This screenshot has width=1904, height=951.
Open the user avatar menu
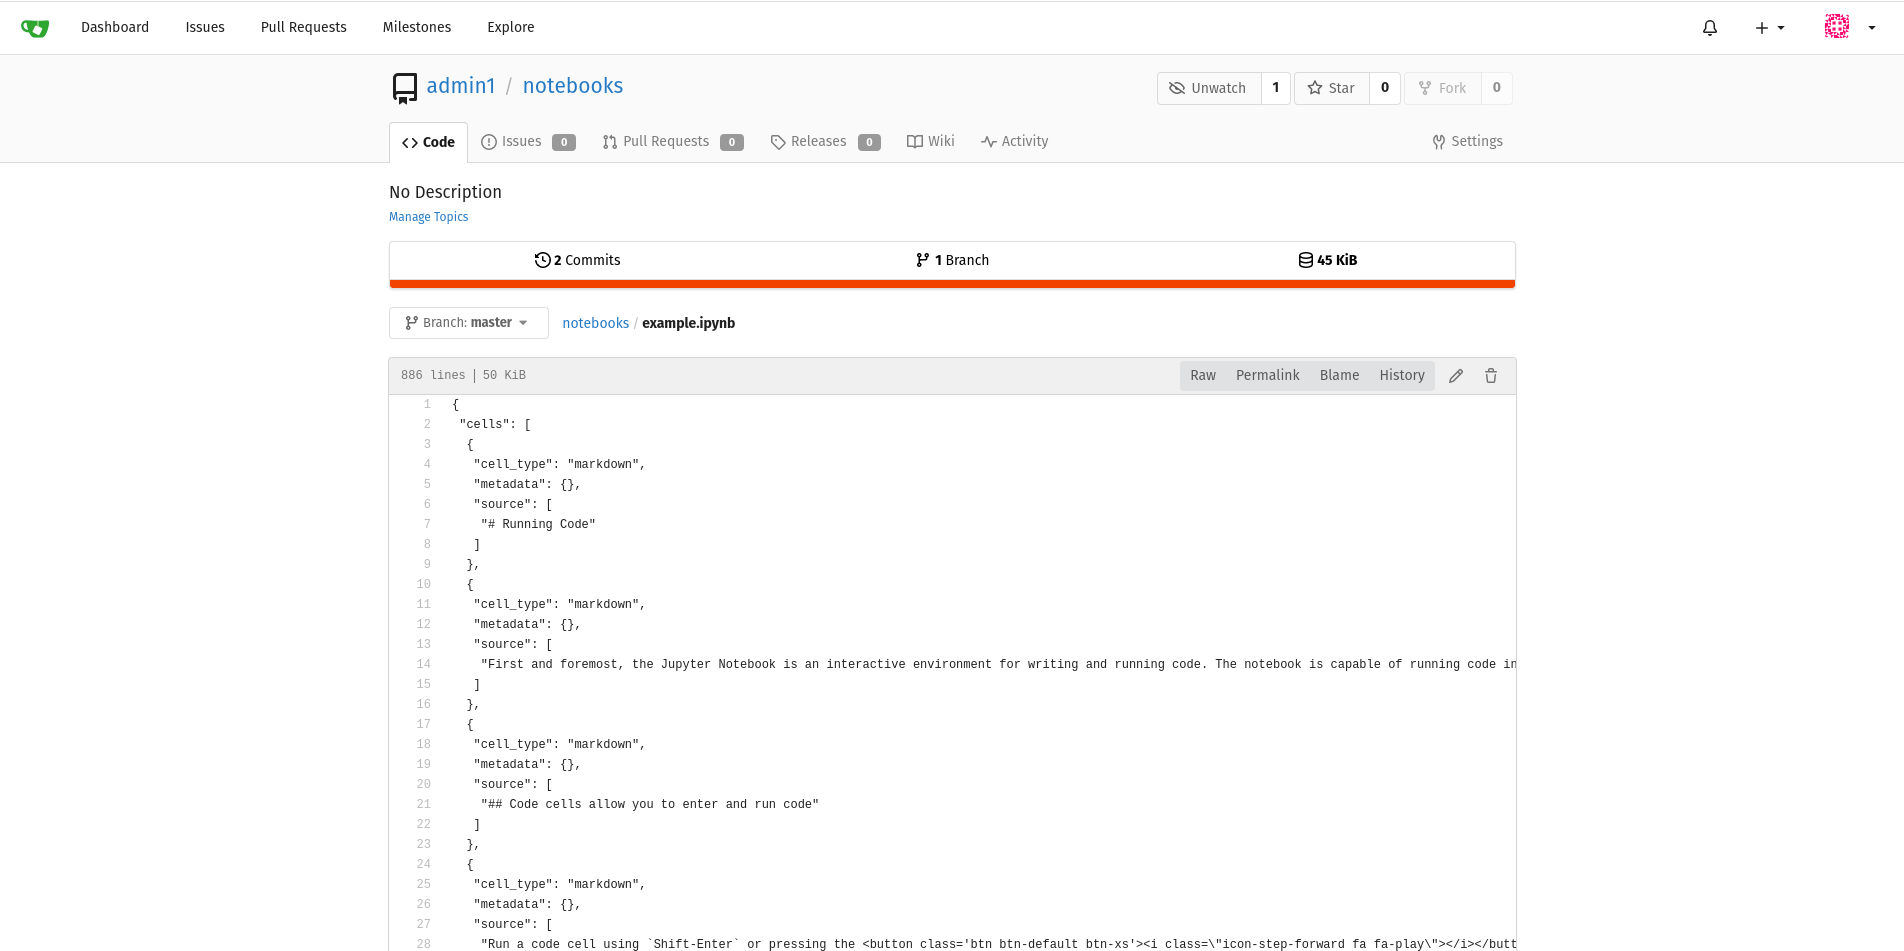point(1849,27)
